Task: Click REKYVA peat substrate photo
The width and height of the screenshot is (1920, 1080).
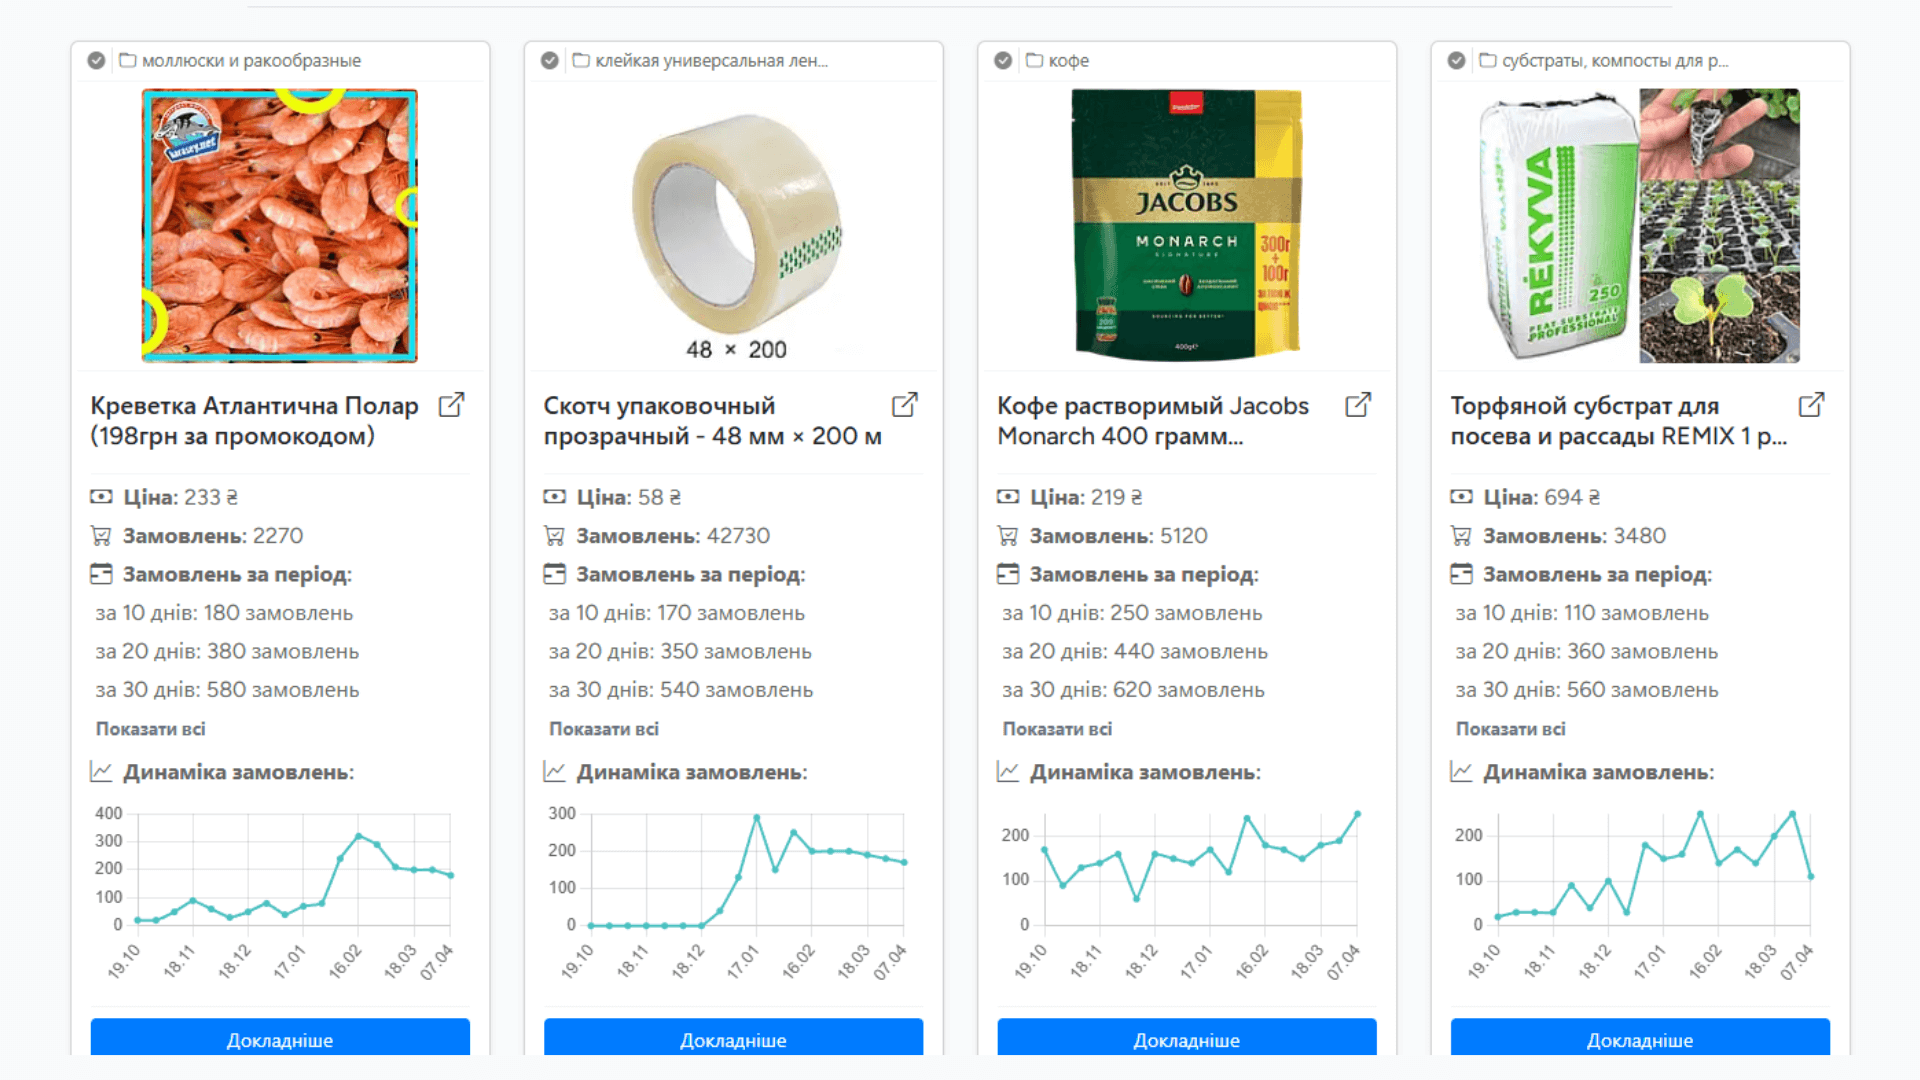Action: tap(1640, 225)
